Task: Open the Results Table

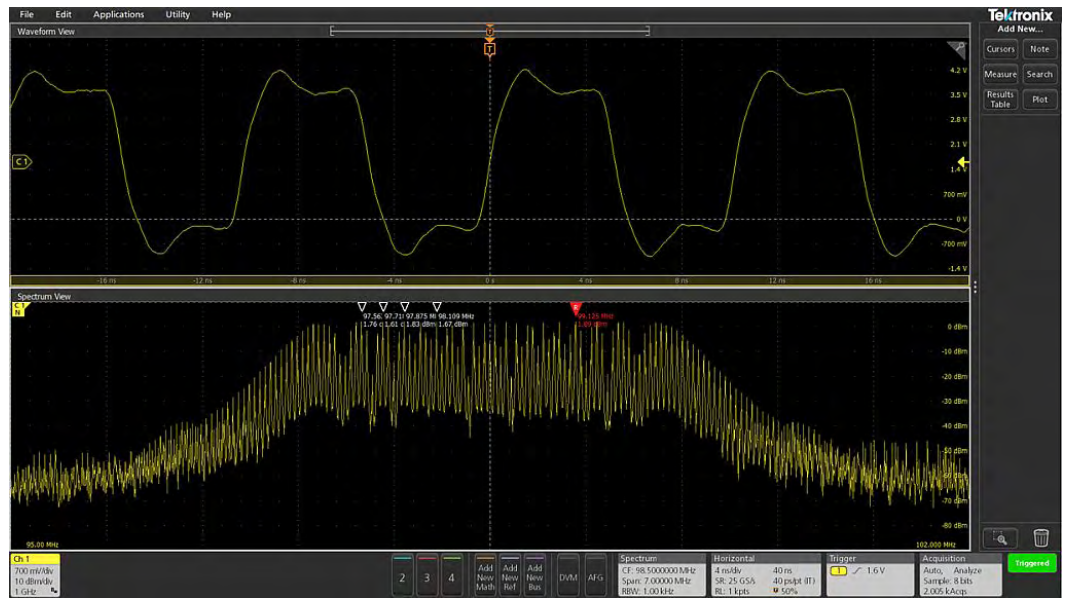Action: [1000, 99]
